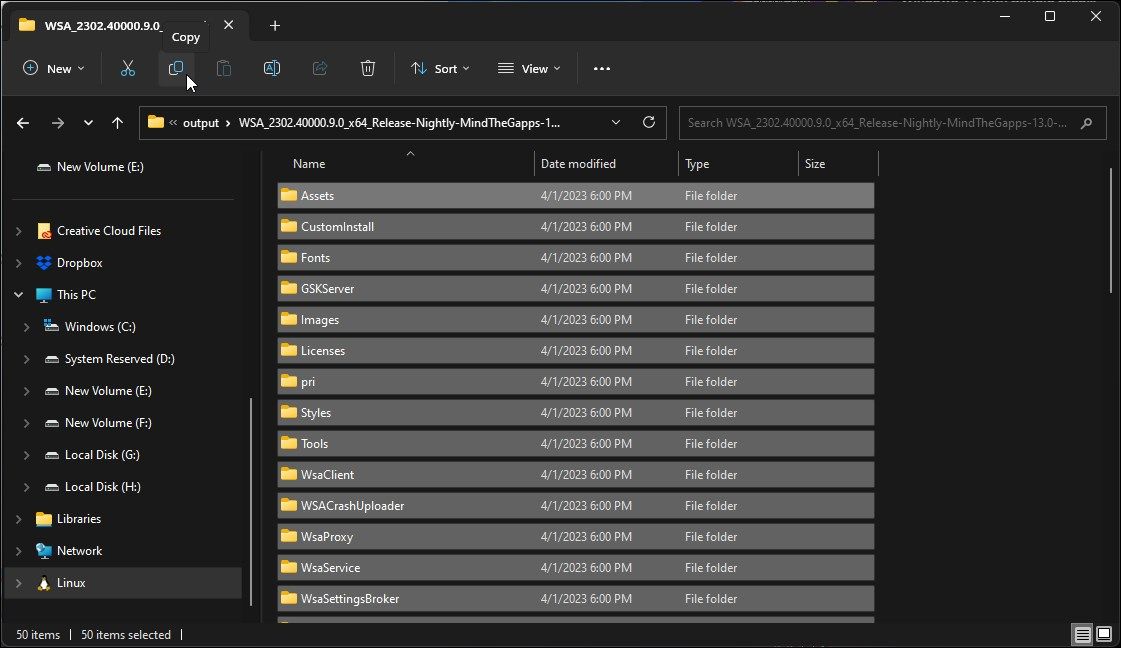Click the navigation pane scrollbar

pyautogui.click(x=250, y=501)
